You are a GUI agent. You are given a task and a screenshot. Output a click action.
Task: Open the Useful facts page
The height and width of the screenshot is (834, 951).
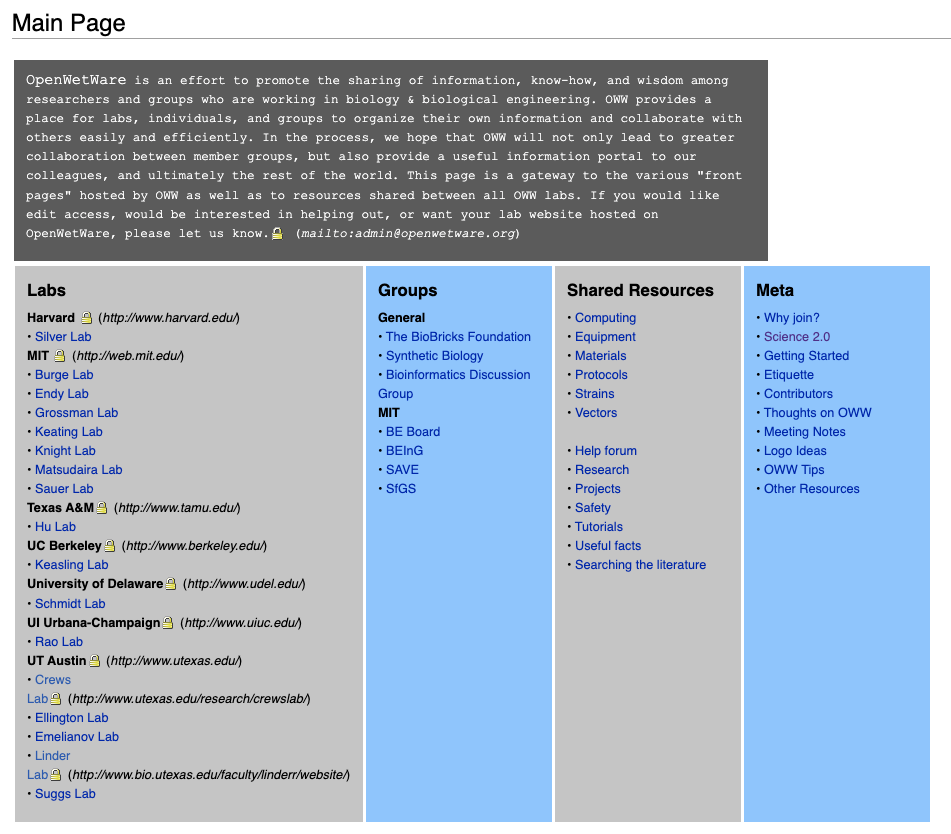tap(608, 546)
